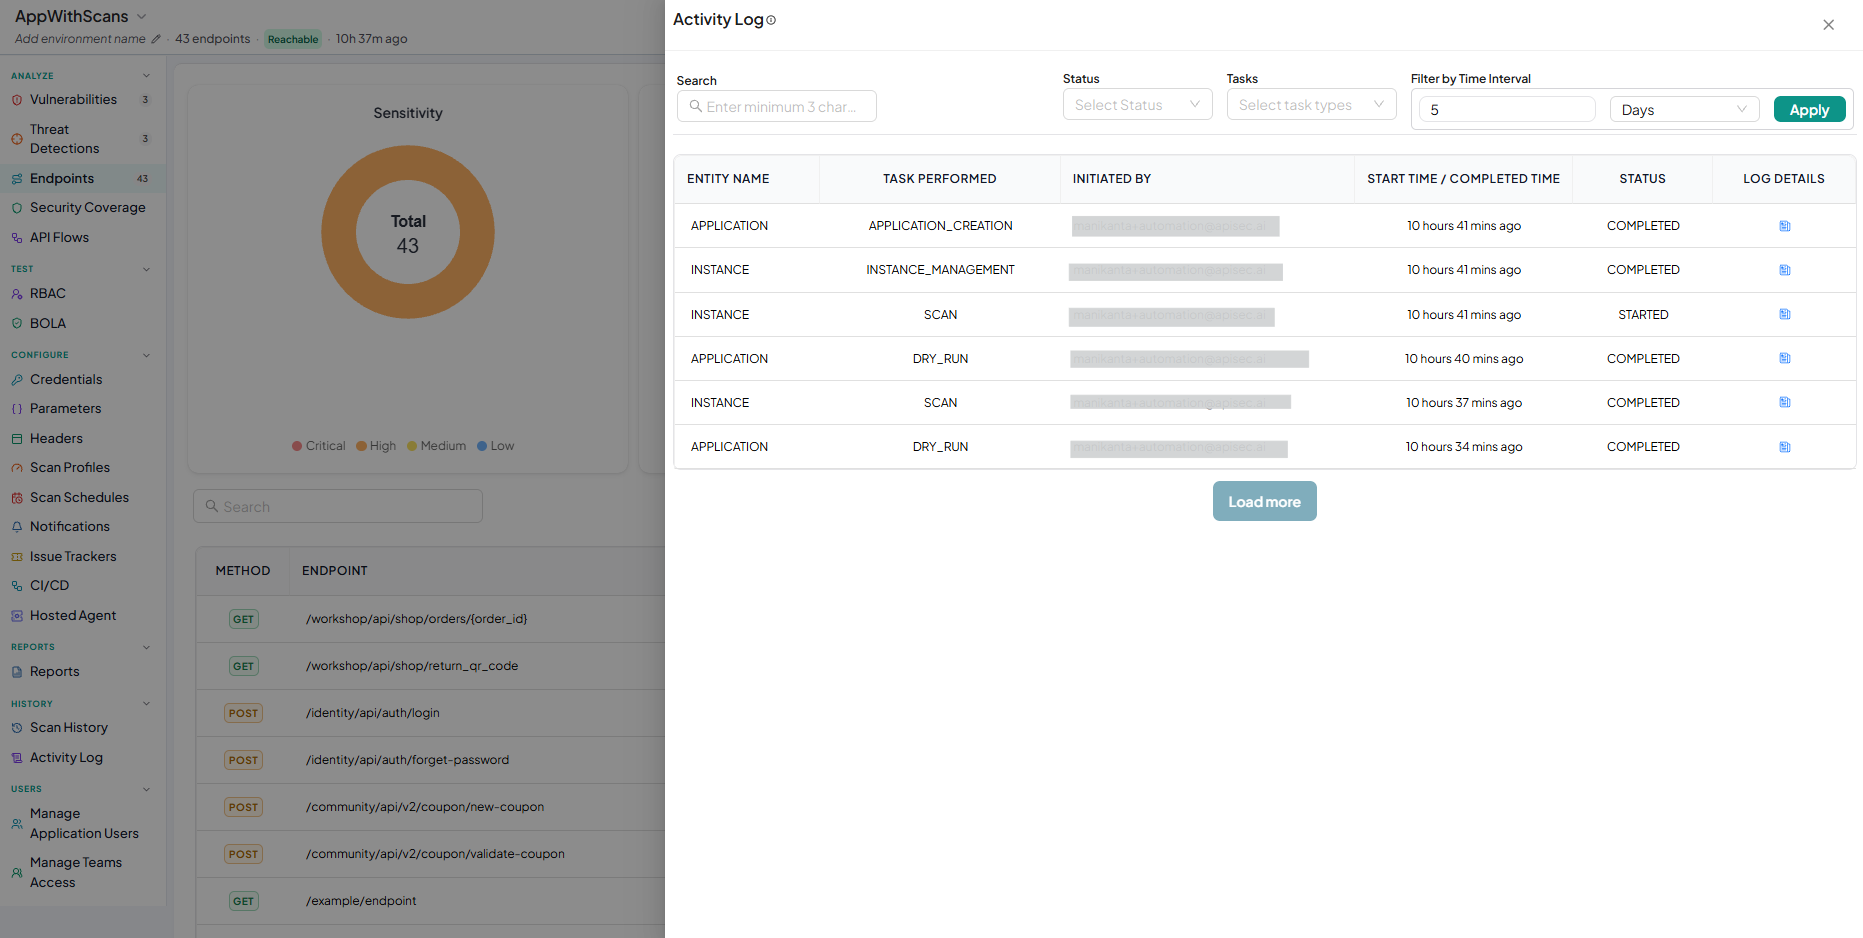Collapse the TEST sidebar section
The height and width of the screenshot is (938, 1863).
(x=146, y=269)
